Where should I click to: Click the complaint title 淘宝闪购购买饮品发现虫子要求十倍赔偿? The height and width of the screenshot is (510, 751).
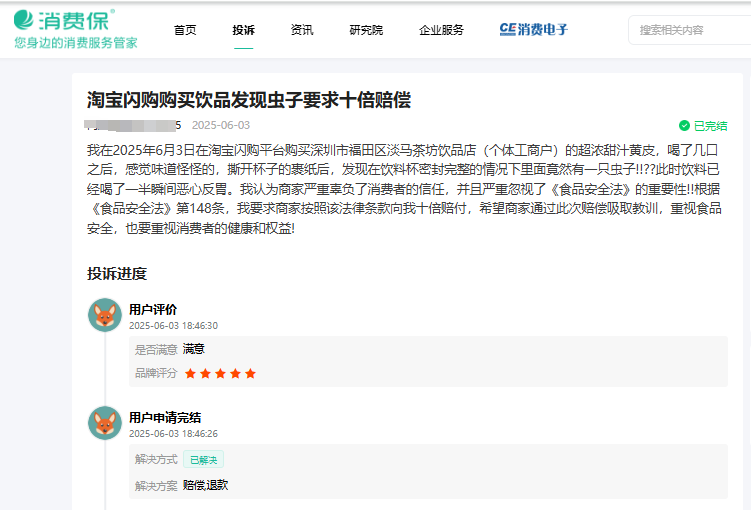tap(249, 100)
